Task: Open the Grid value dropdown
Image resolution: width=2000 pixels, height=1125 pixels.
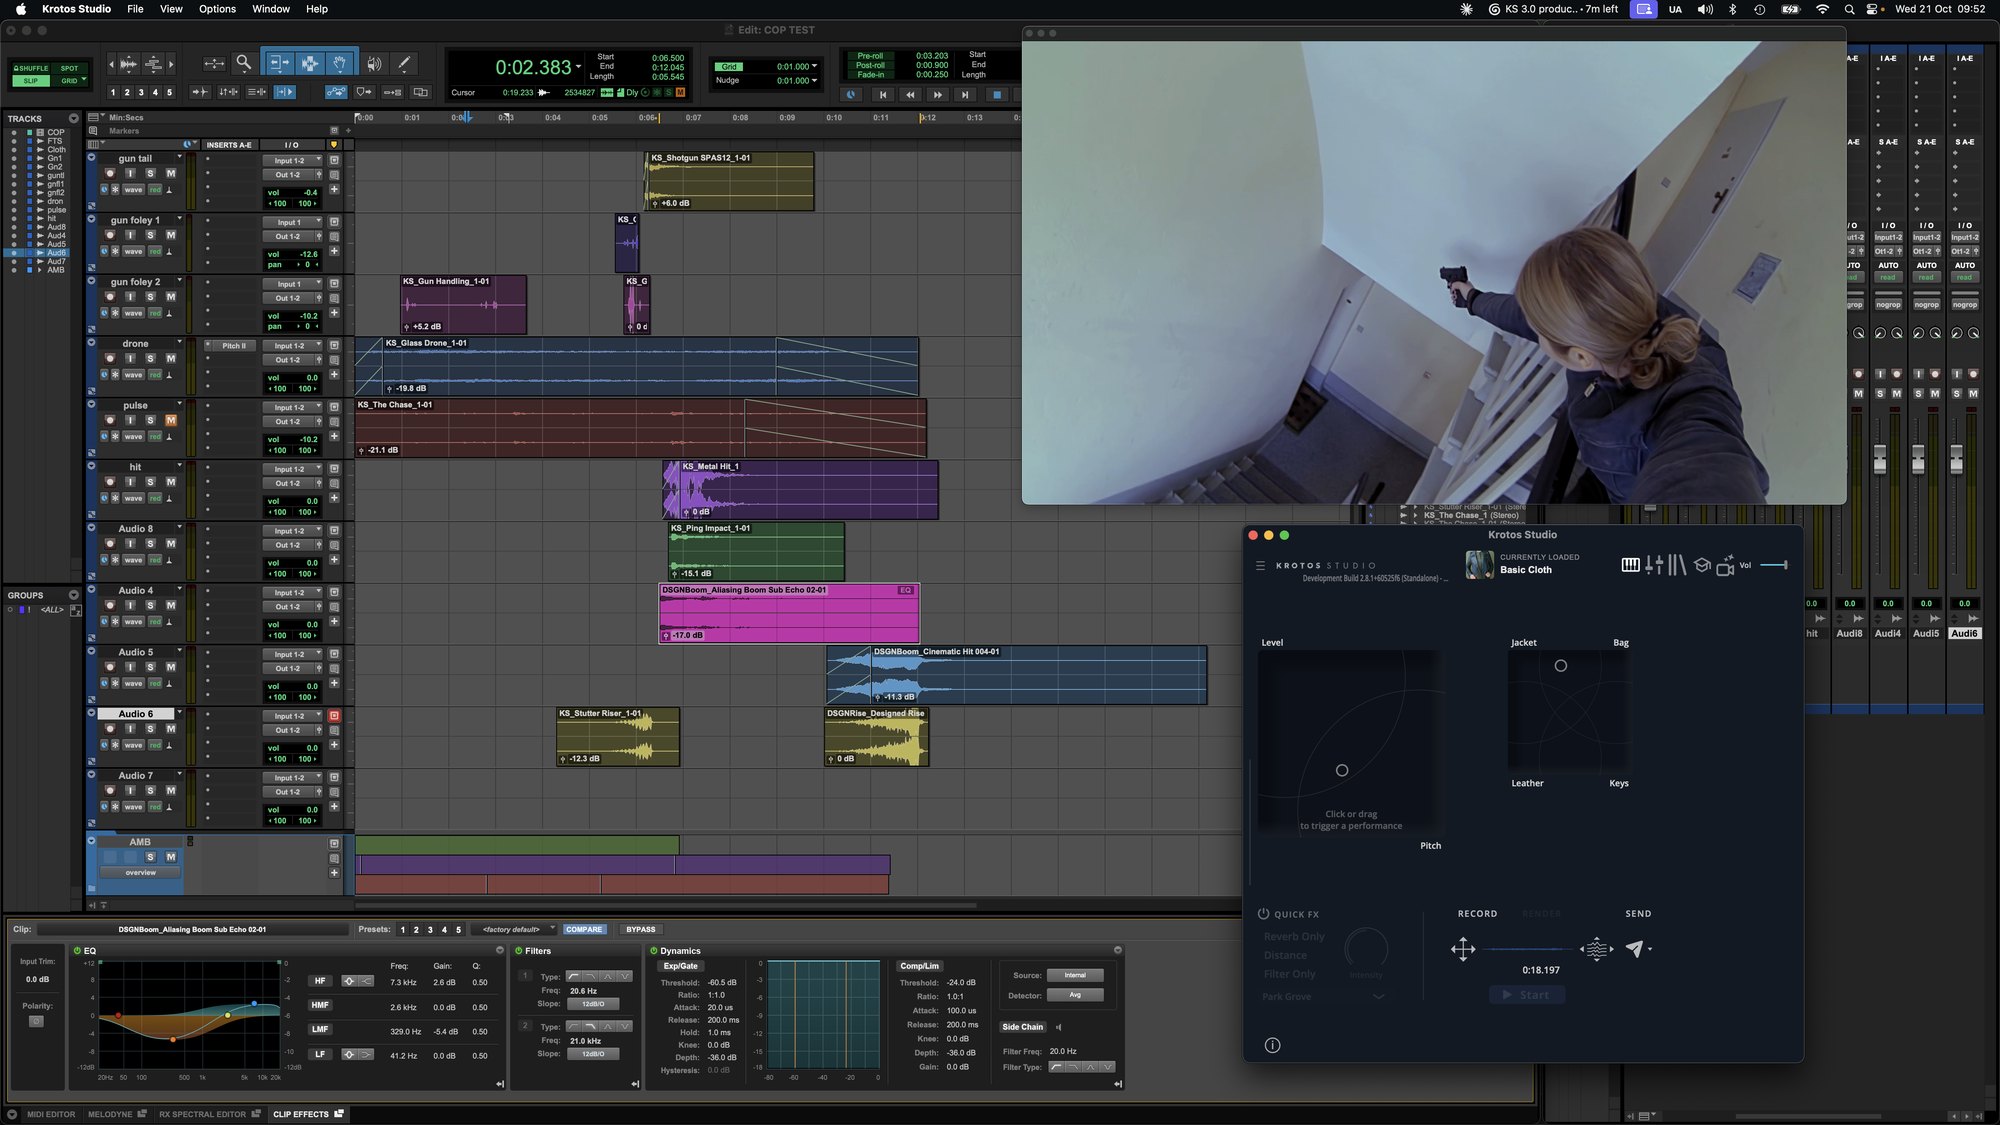Action: pos(814,67)
